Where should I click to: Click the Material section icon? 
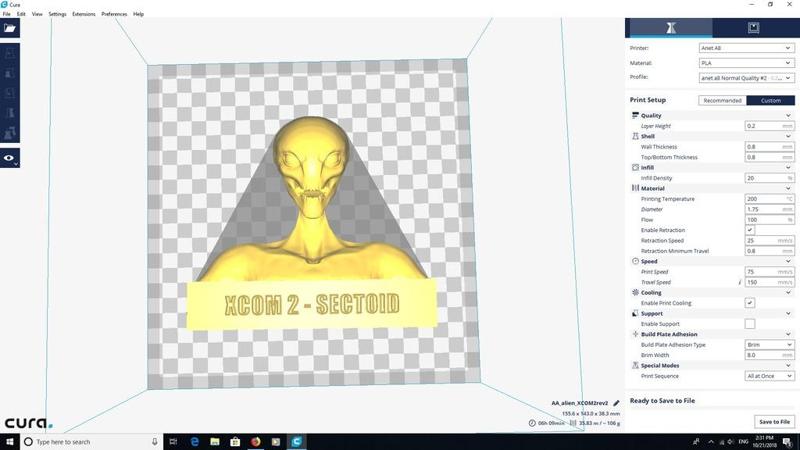click(x=635, y=188)
